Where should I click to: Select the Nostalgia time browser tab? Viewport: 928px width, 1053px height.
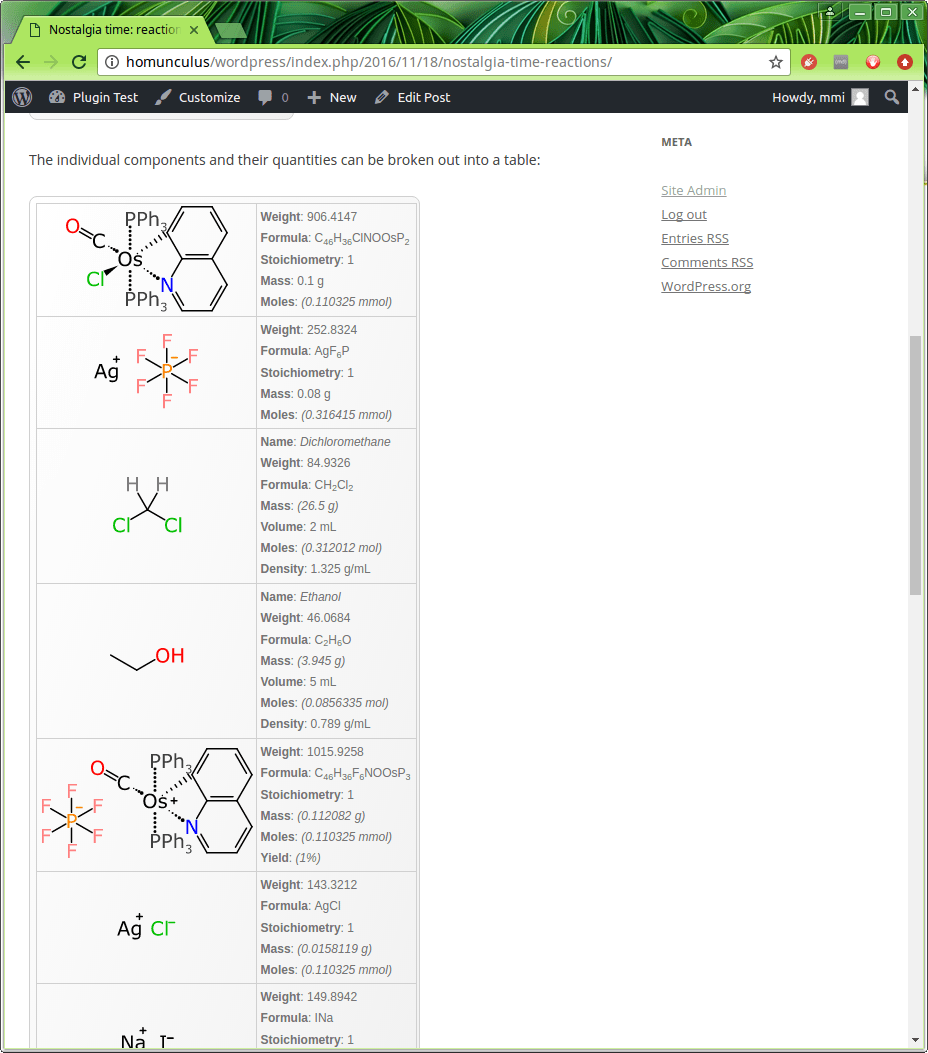(x=113, y=30)
